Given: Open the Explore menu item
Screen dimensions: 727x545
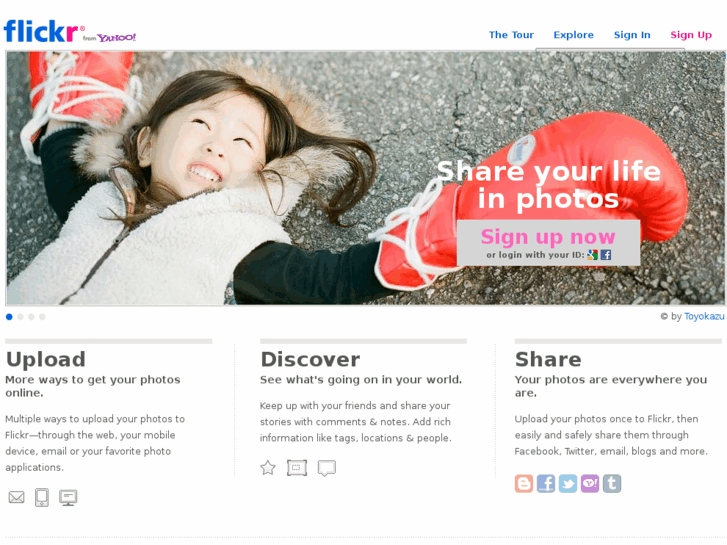Looking at the screenshot, I should [x=574, y=35].
